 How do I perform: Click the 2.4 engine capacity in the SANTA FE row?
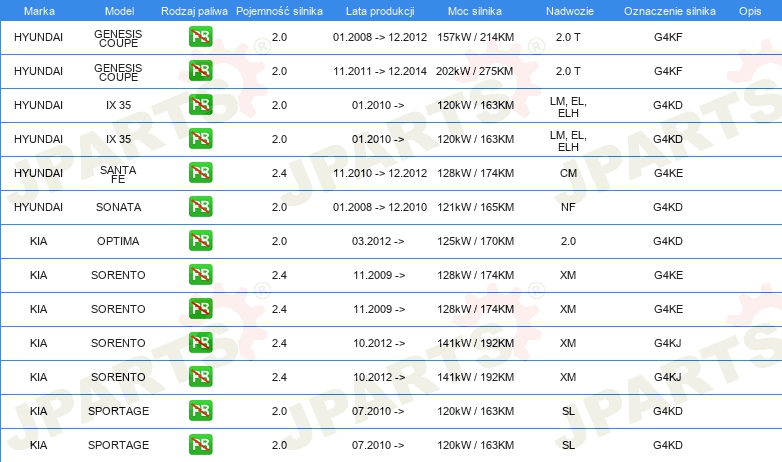(279, 173)
